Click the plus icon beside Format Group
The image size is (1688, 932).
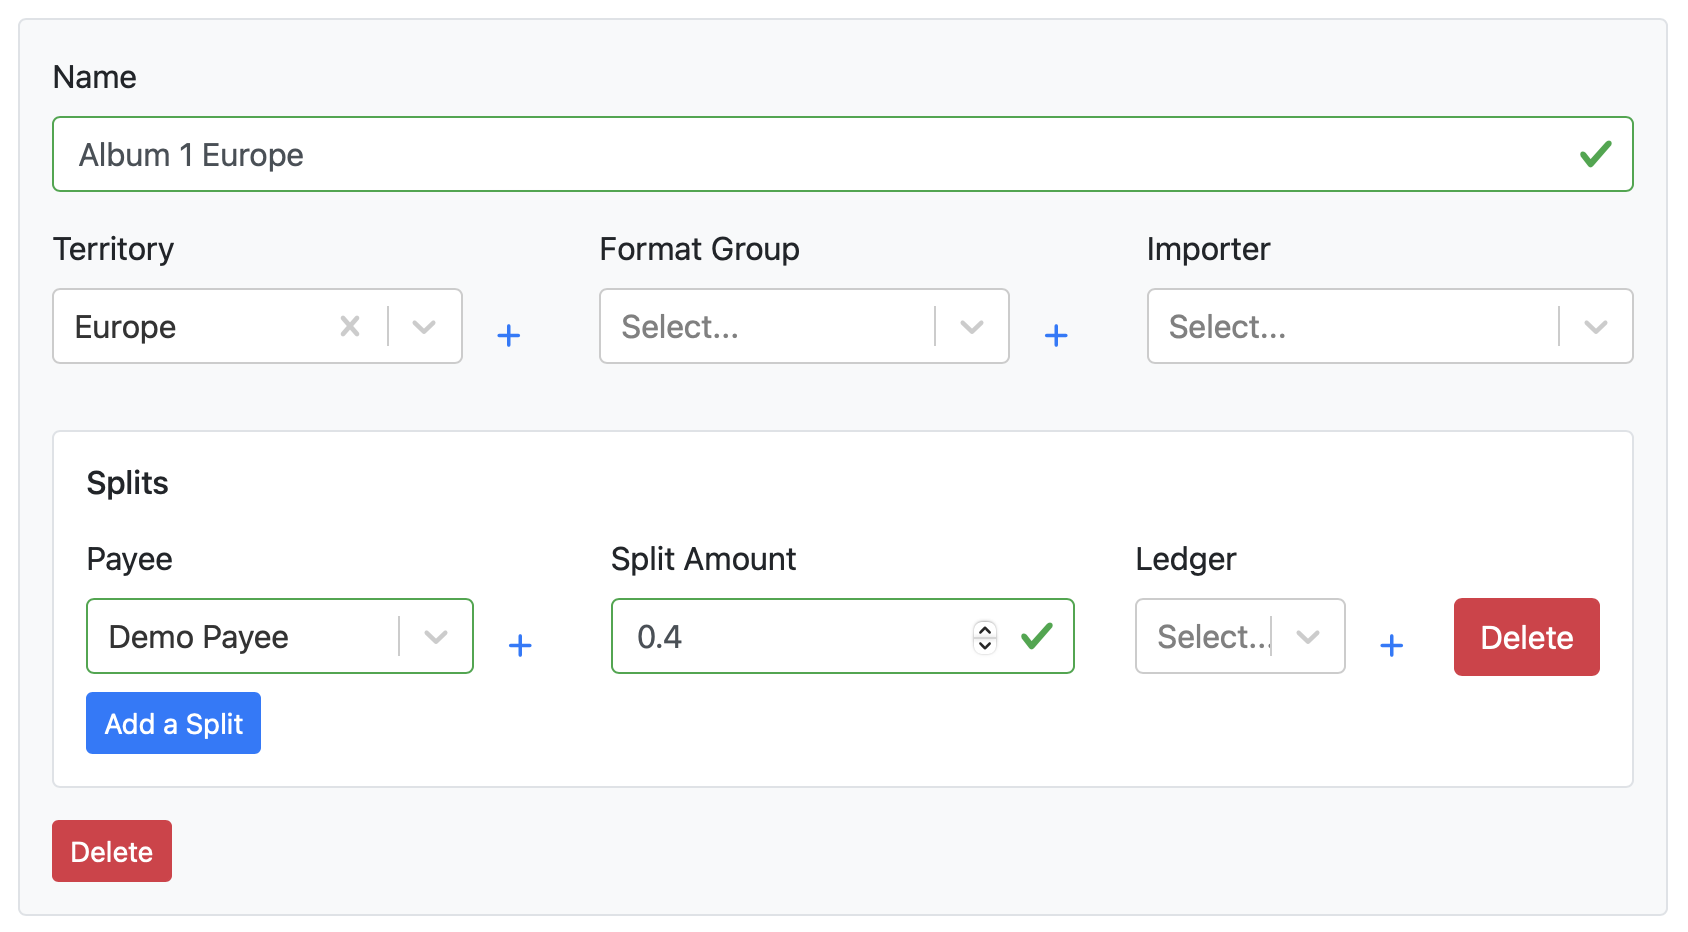click(x=1056, y=335)
